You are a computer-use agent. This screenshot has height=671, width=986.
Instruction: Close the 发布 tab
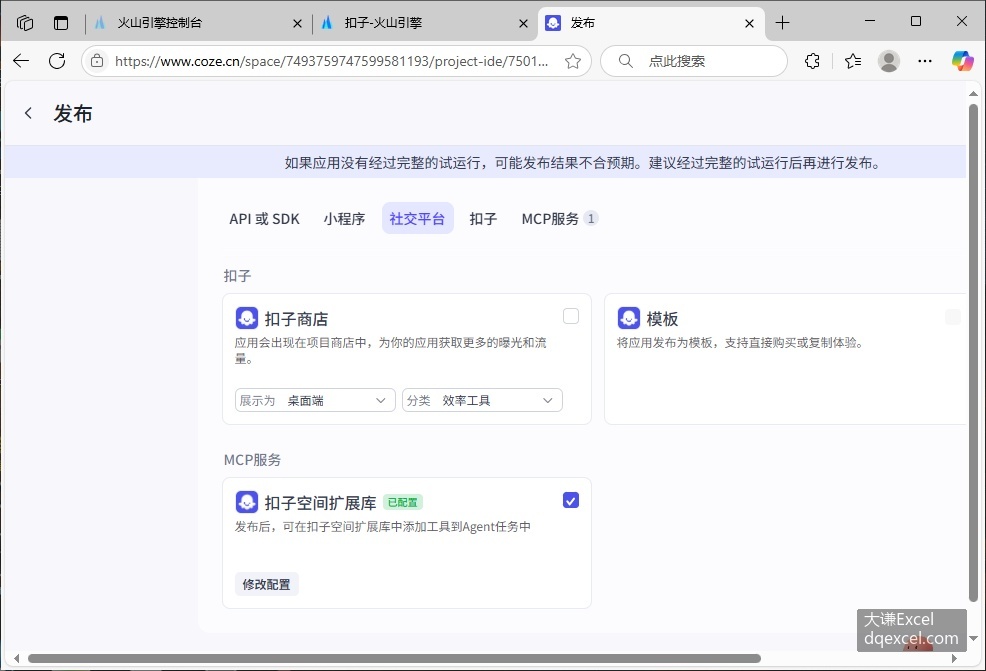point(750,24)
